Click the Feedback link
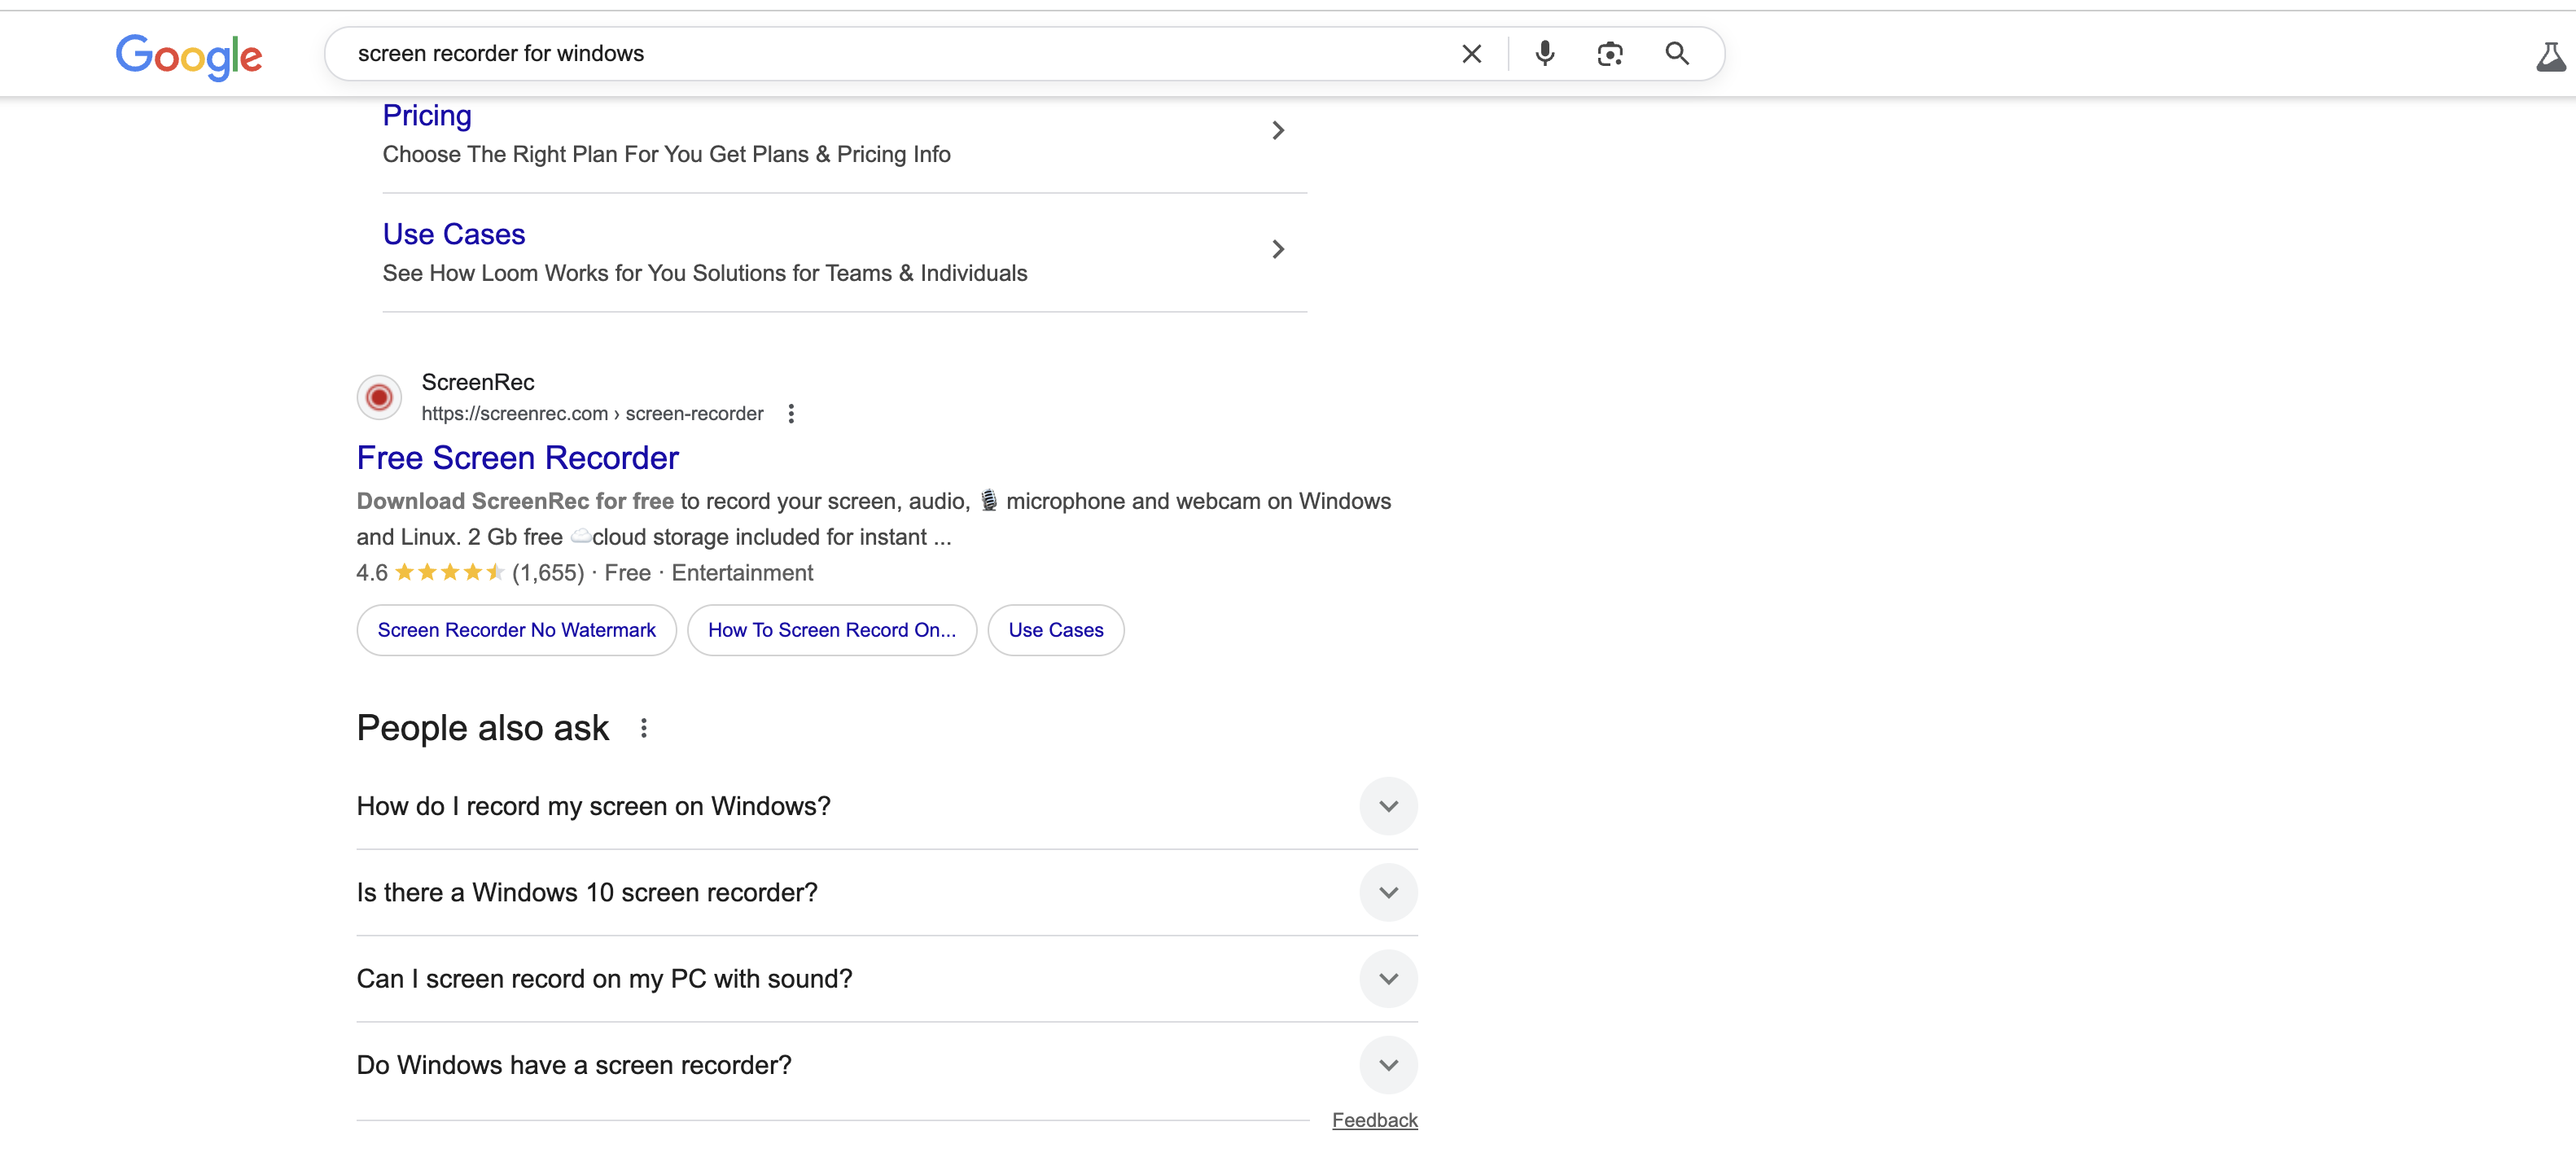The height and width of the screenshot is (1166, 2576). click(x=1374, y=1120)
